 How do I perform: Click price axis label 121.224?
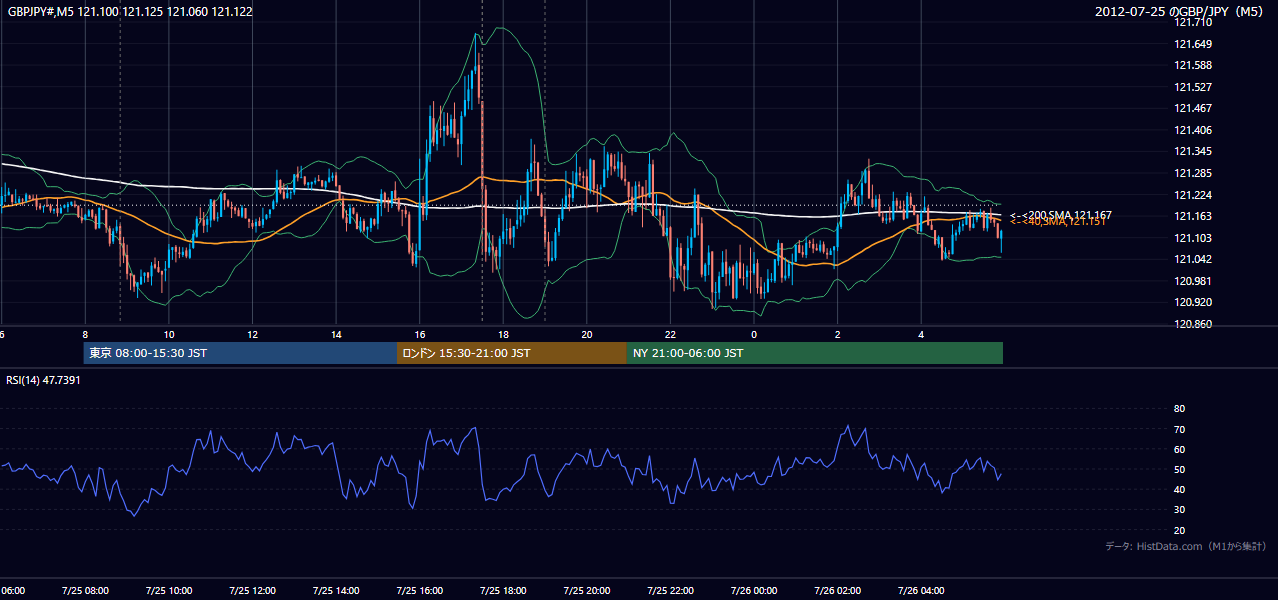1194,195
